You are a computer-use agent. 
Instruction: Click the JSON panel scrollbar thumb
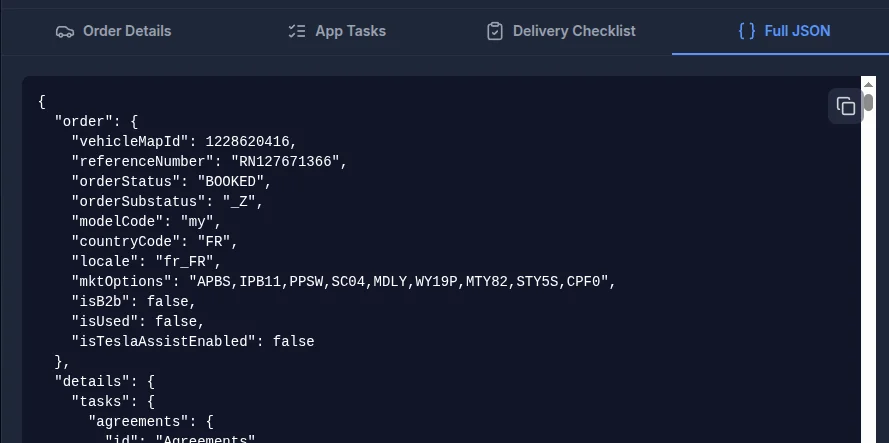[x=868, y=102]
